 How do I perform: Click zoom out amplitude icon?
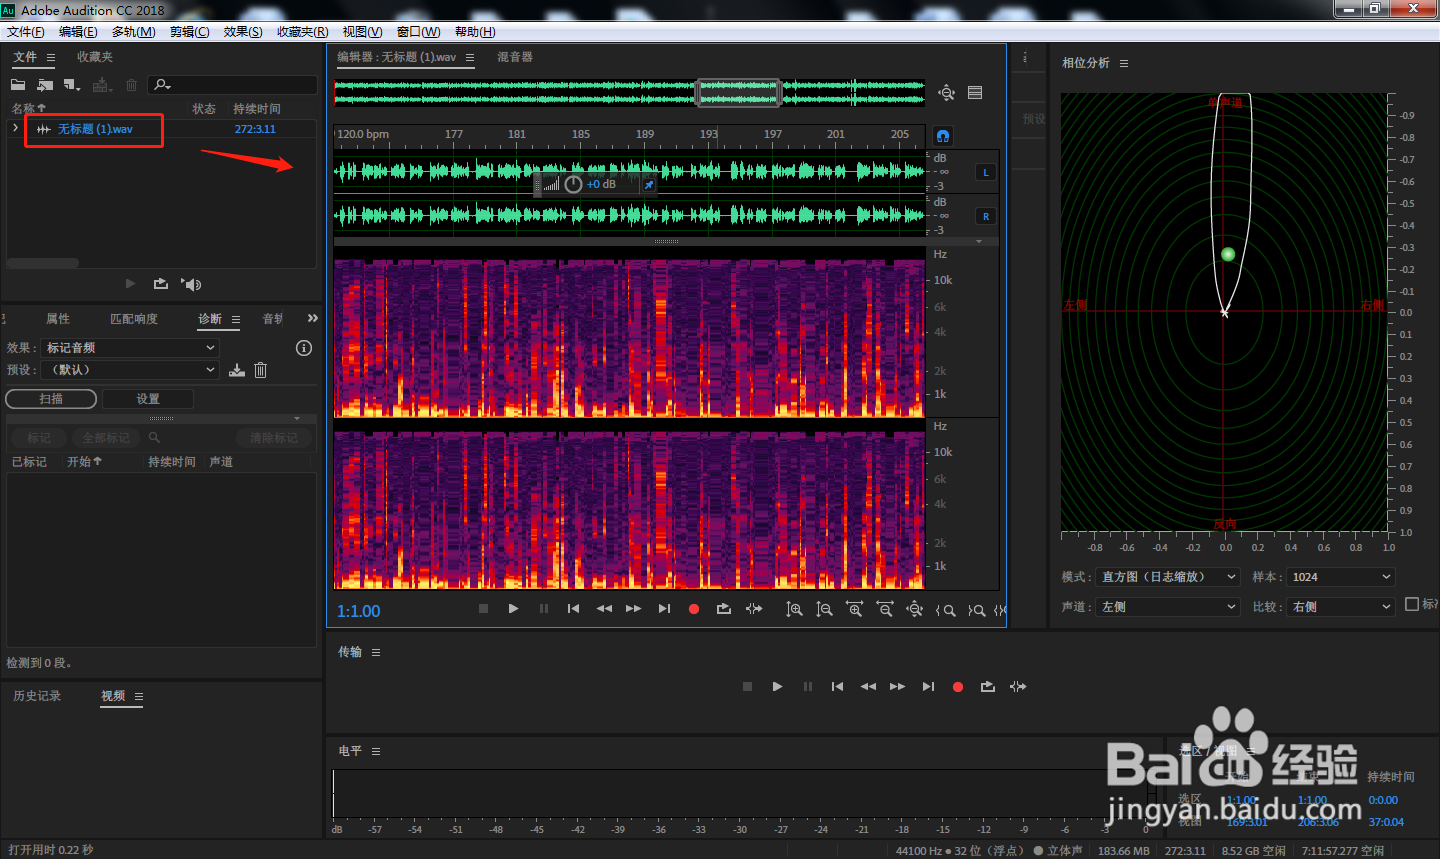click(824, 609)
